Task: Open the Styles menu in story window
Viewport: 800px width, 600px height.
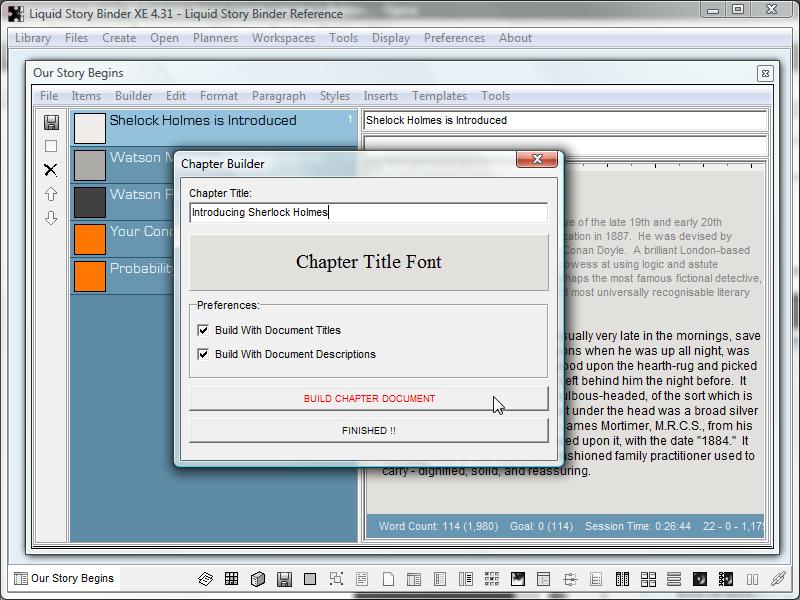Action: coord(335,96)
